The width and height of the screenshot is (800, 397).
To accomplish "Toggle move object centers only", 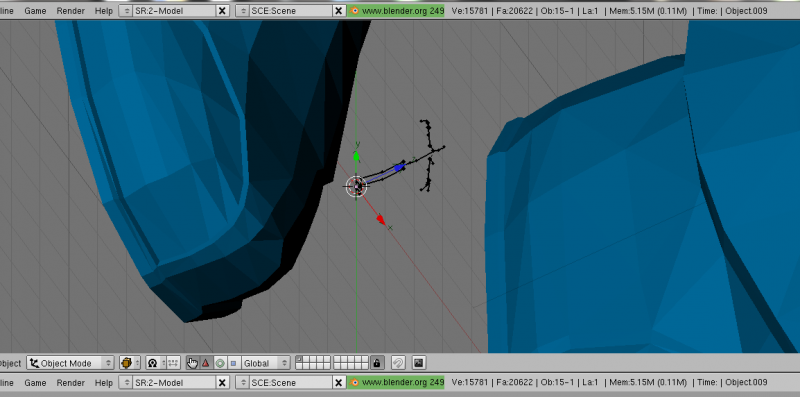I will pyautogui.click(x=173, y=363).
